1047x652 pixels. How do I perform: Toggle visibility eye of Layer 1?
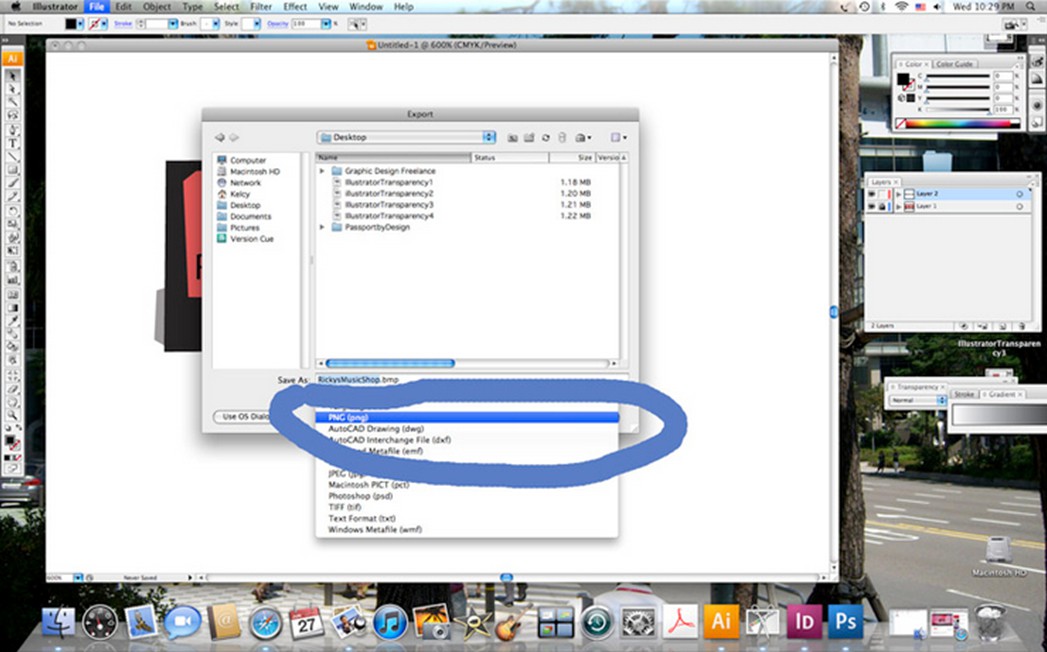871,206
